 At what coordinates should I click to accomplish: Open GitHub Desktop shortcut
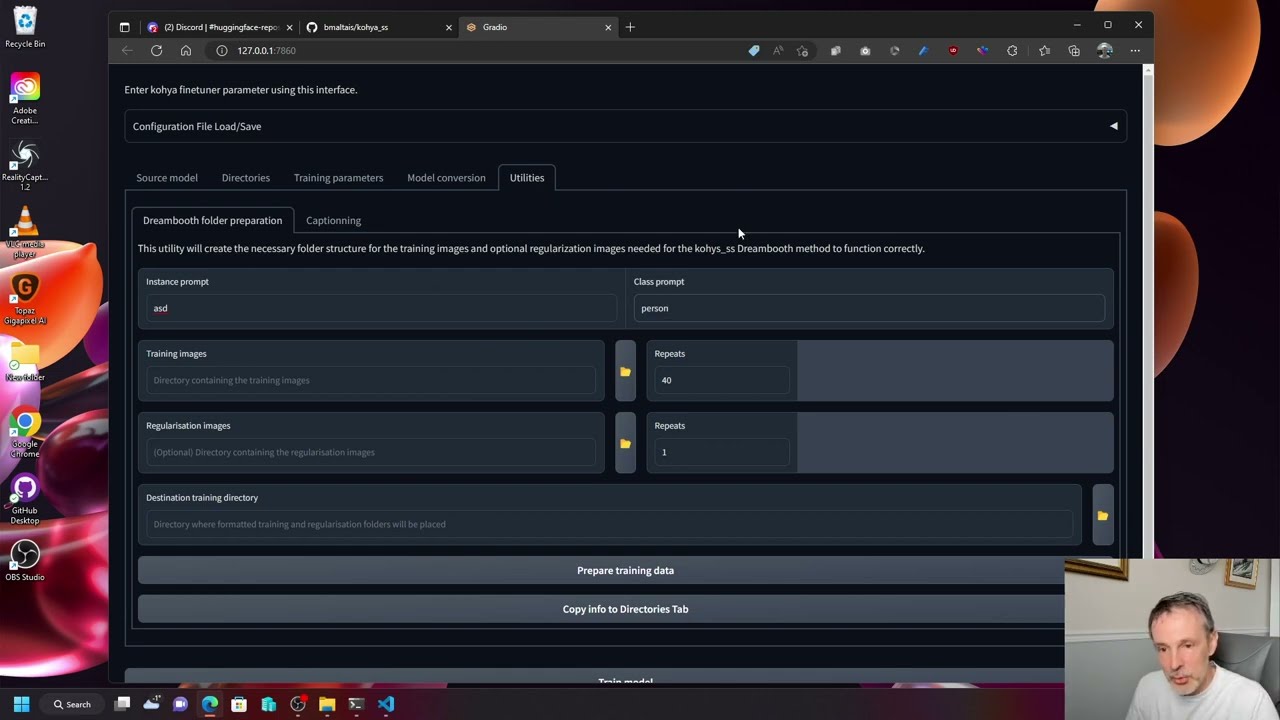[25, 500]
